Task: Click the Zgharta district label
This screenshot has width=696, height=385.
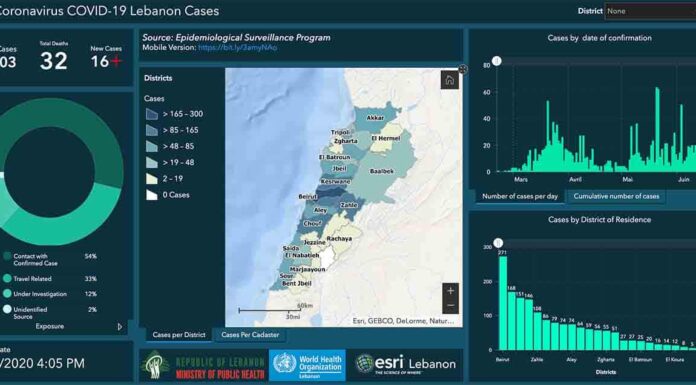Action: [x=347, y=141]
